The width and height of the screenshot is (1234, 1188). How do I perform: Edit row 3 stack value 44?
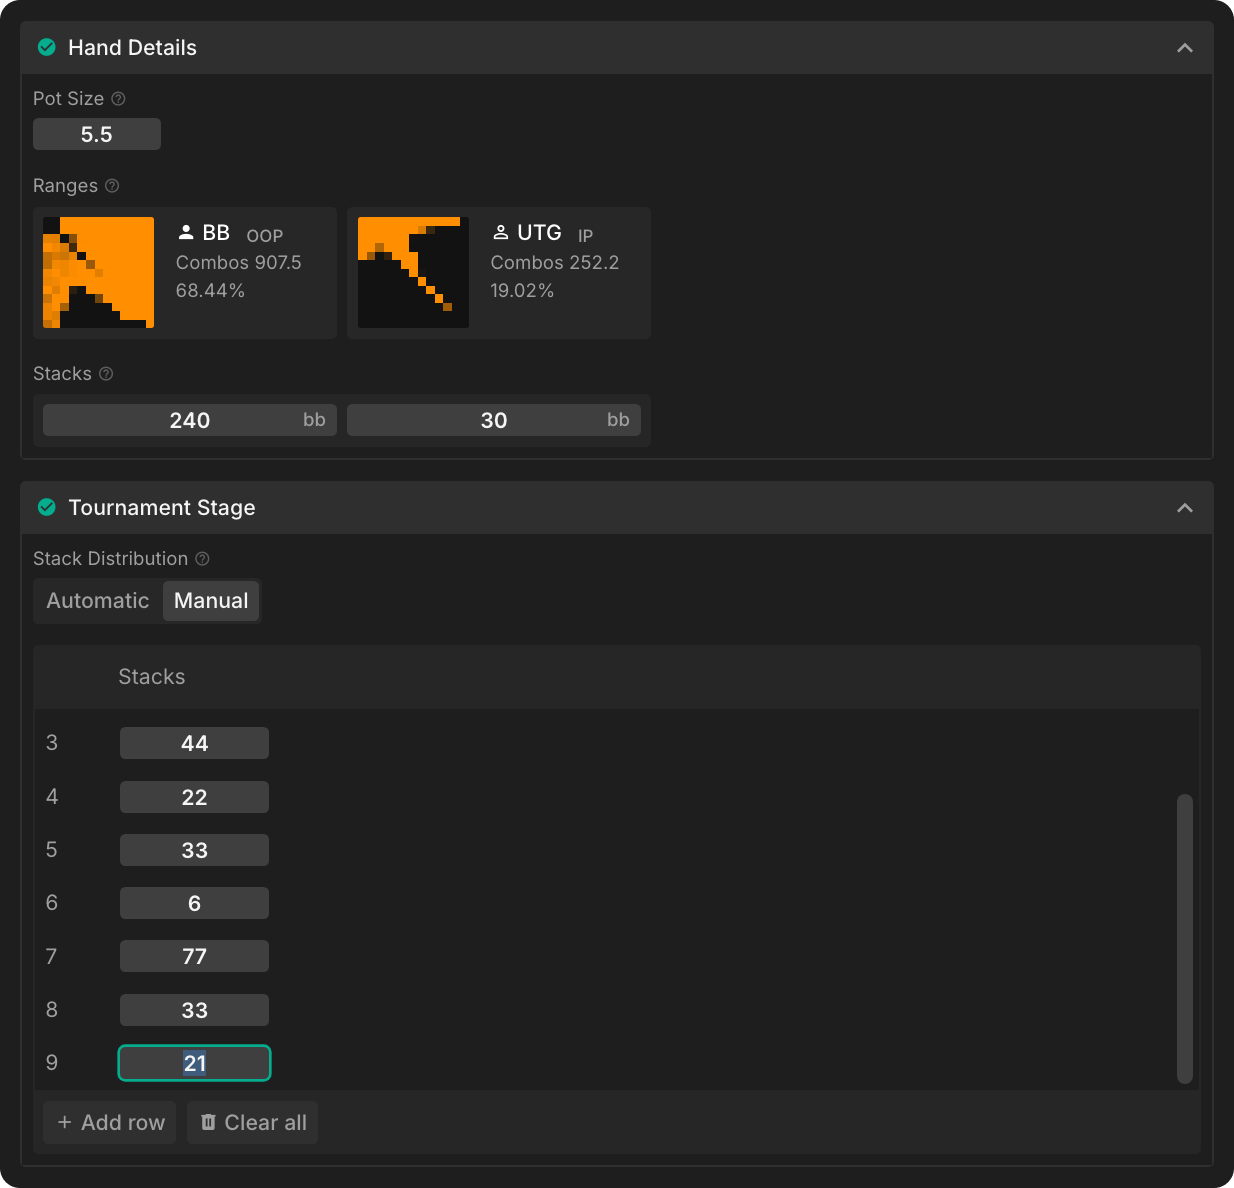(194, 743)
